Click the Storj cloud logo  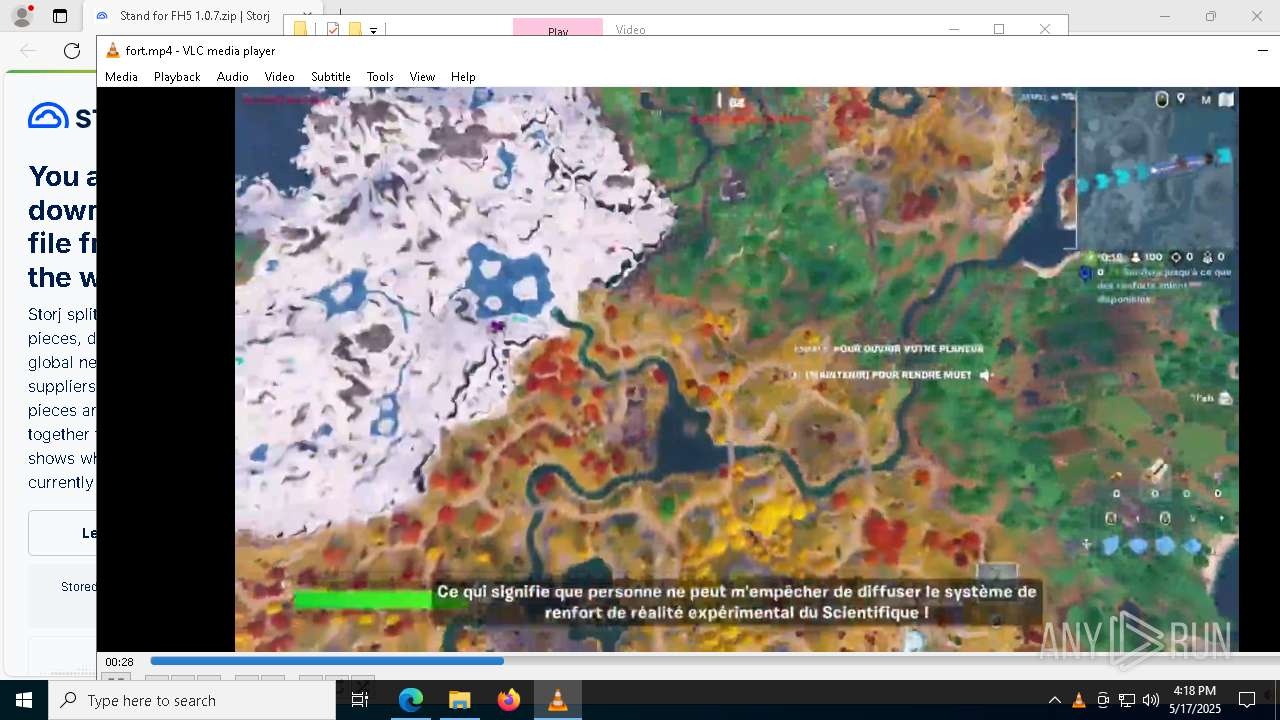48,116
